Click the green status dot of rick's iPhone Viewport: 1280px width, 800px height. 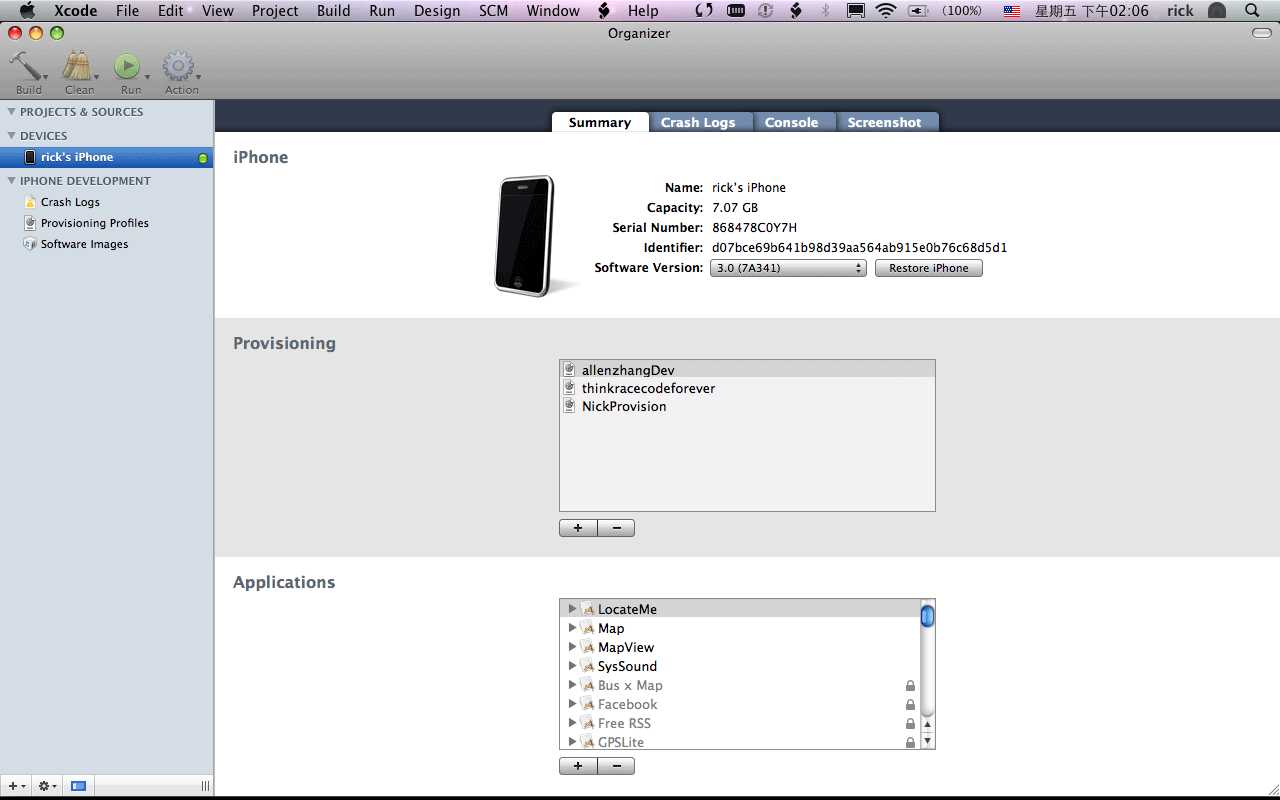coord(203,158)
